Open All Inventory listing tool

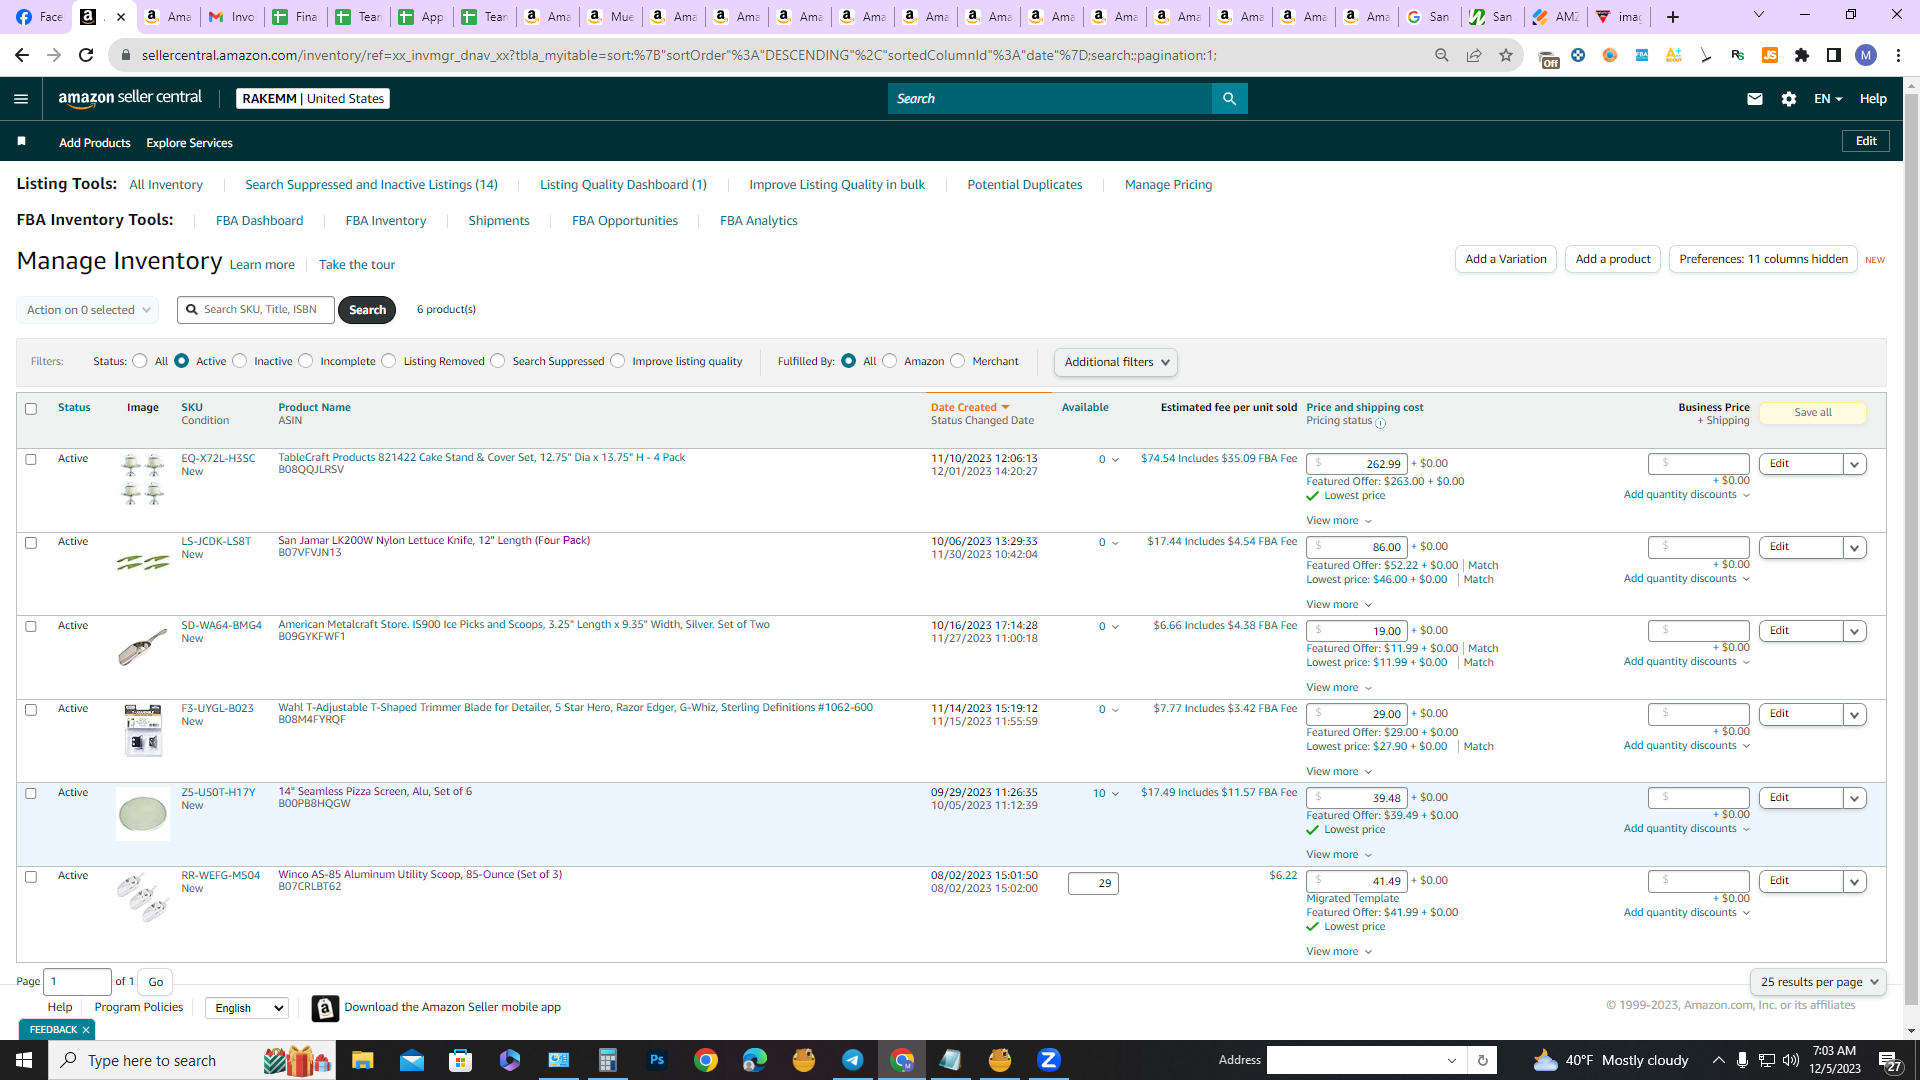[x=166, y=185]
